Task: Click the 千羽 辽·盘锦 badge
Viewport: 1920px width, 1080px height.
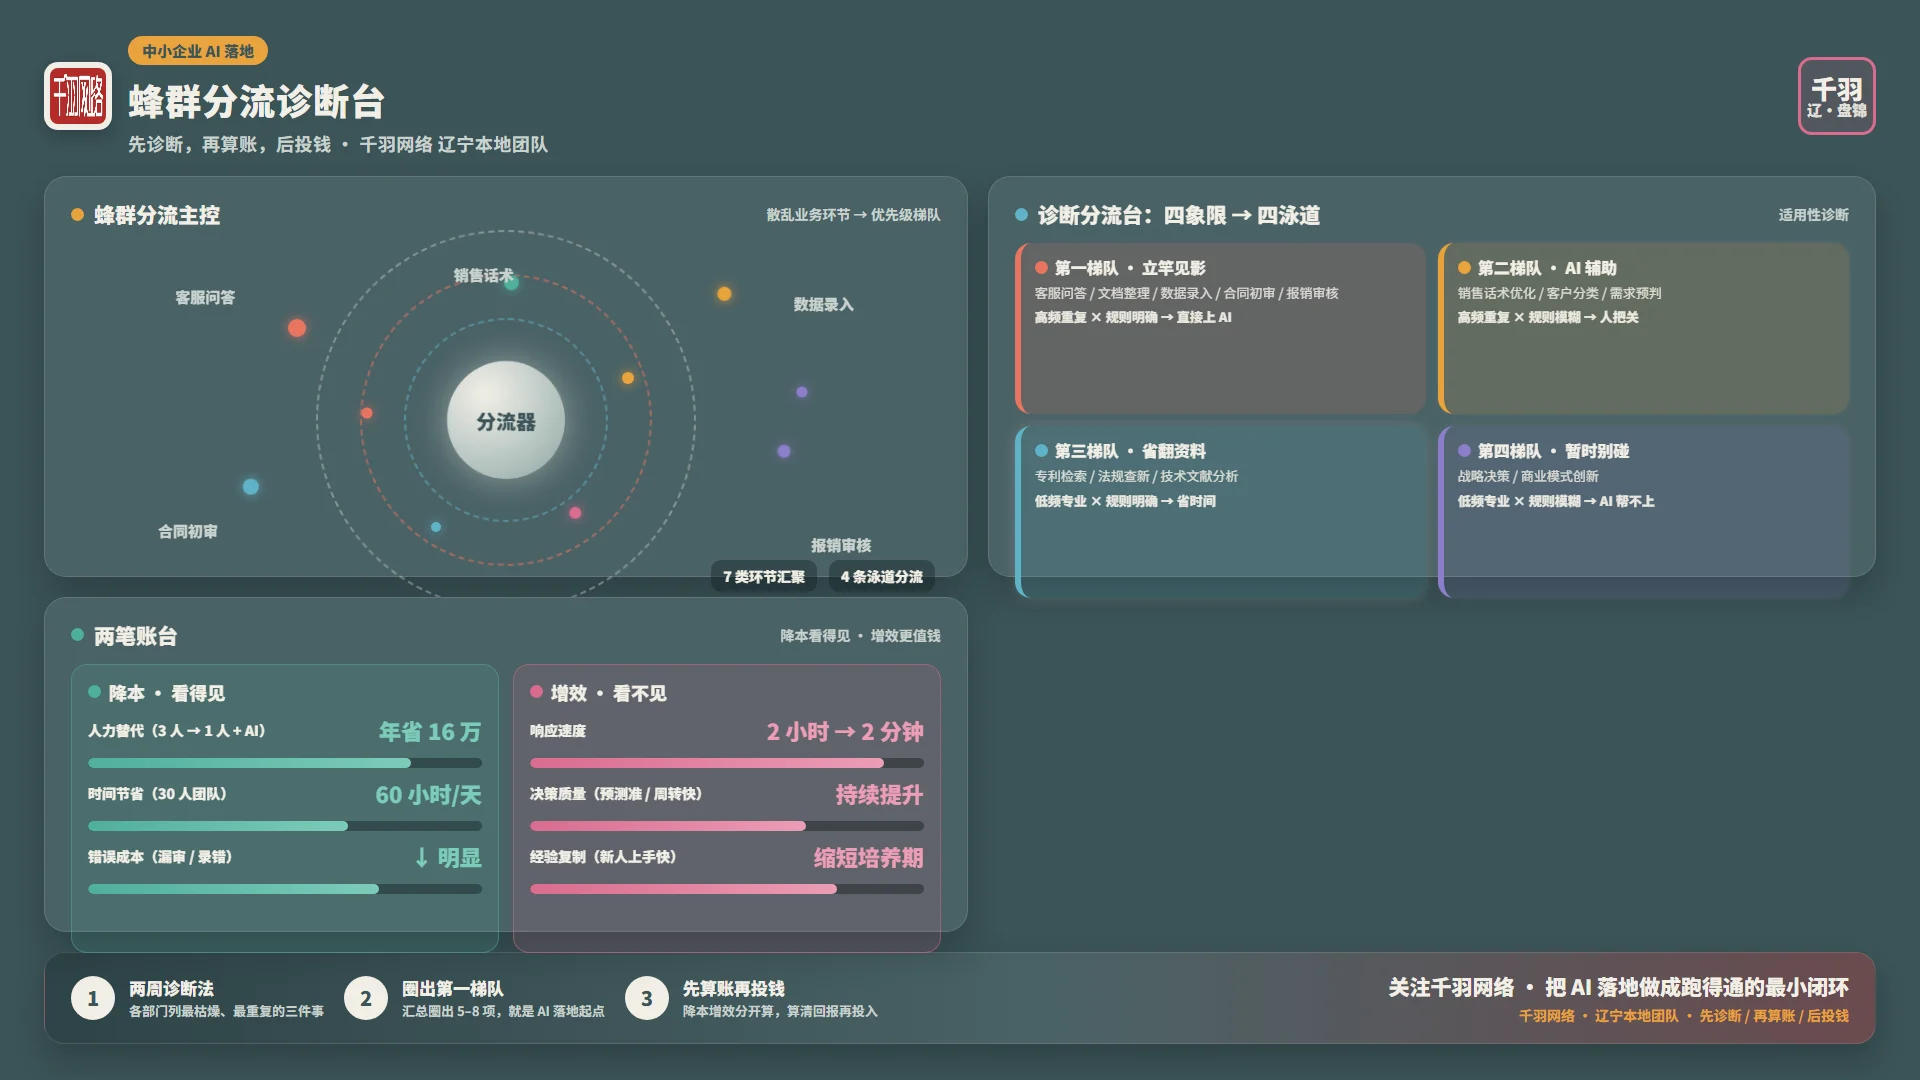Action: [1836, 96]
